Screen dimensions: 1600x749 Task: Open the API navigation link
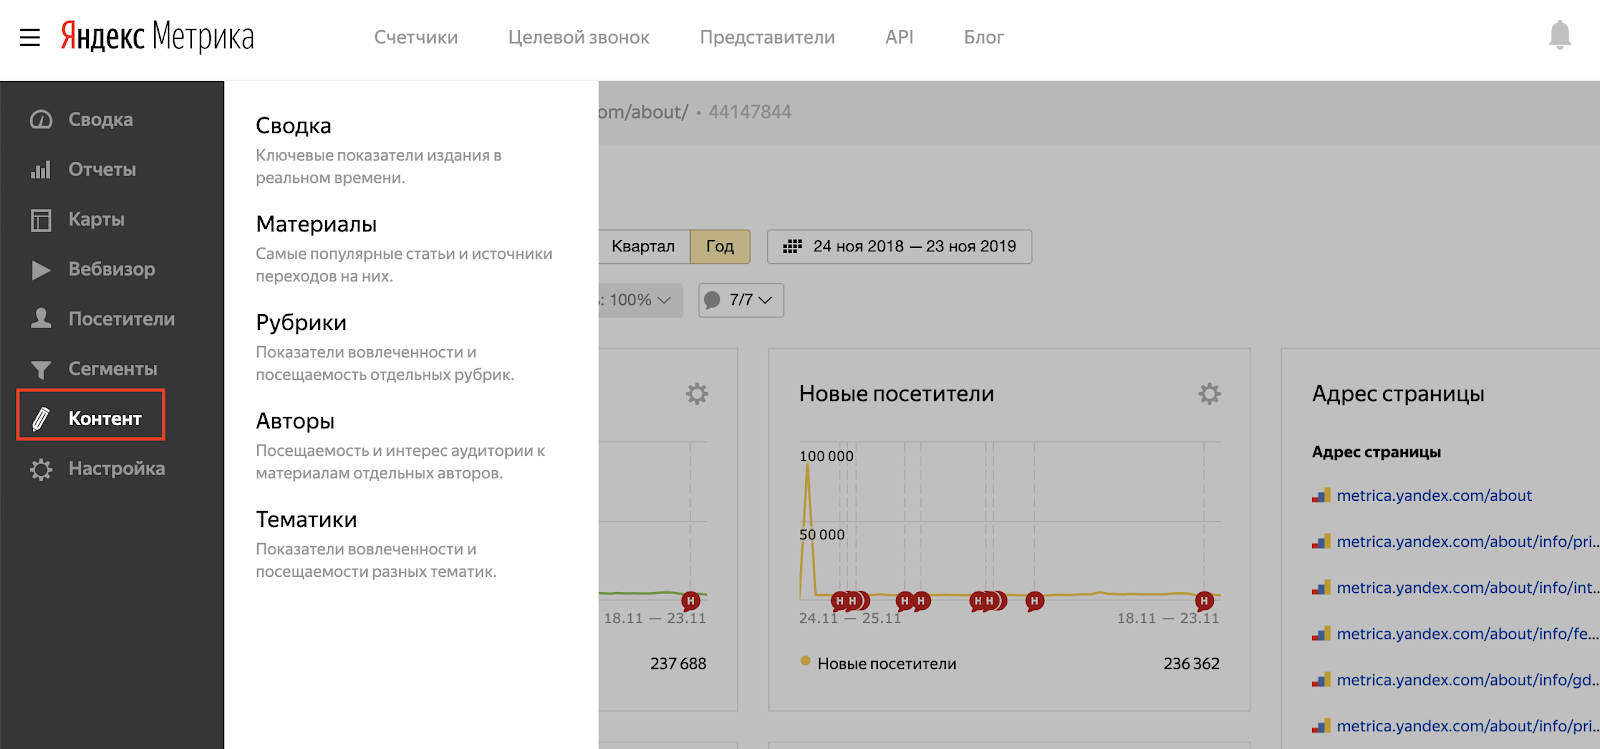point(899,38)
